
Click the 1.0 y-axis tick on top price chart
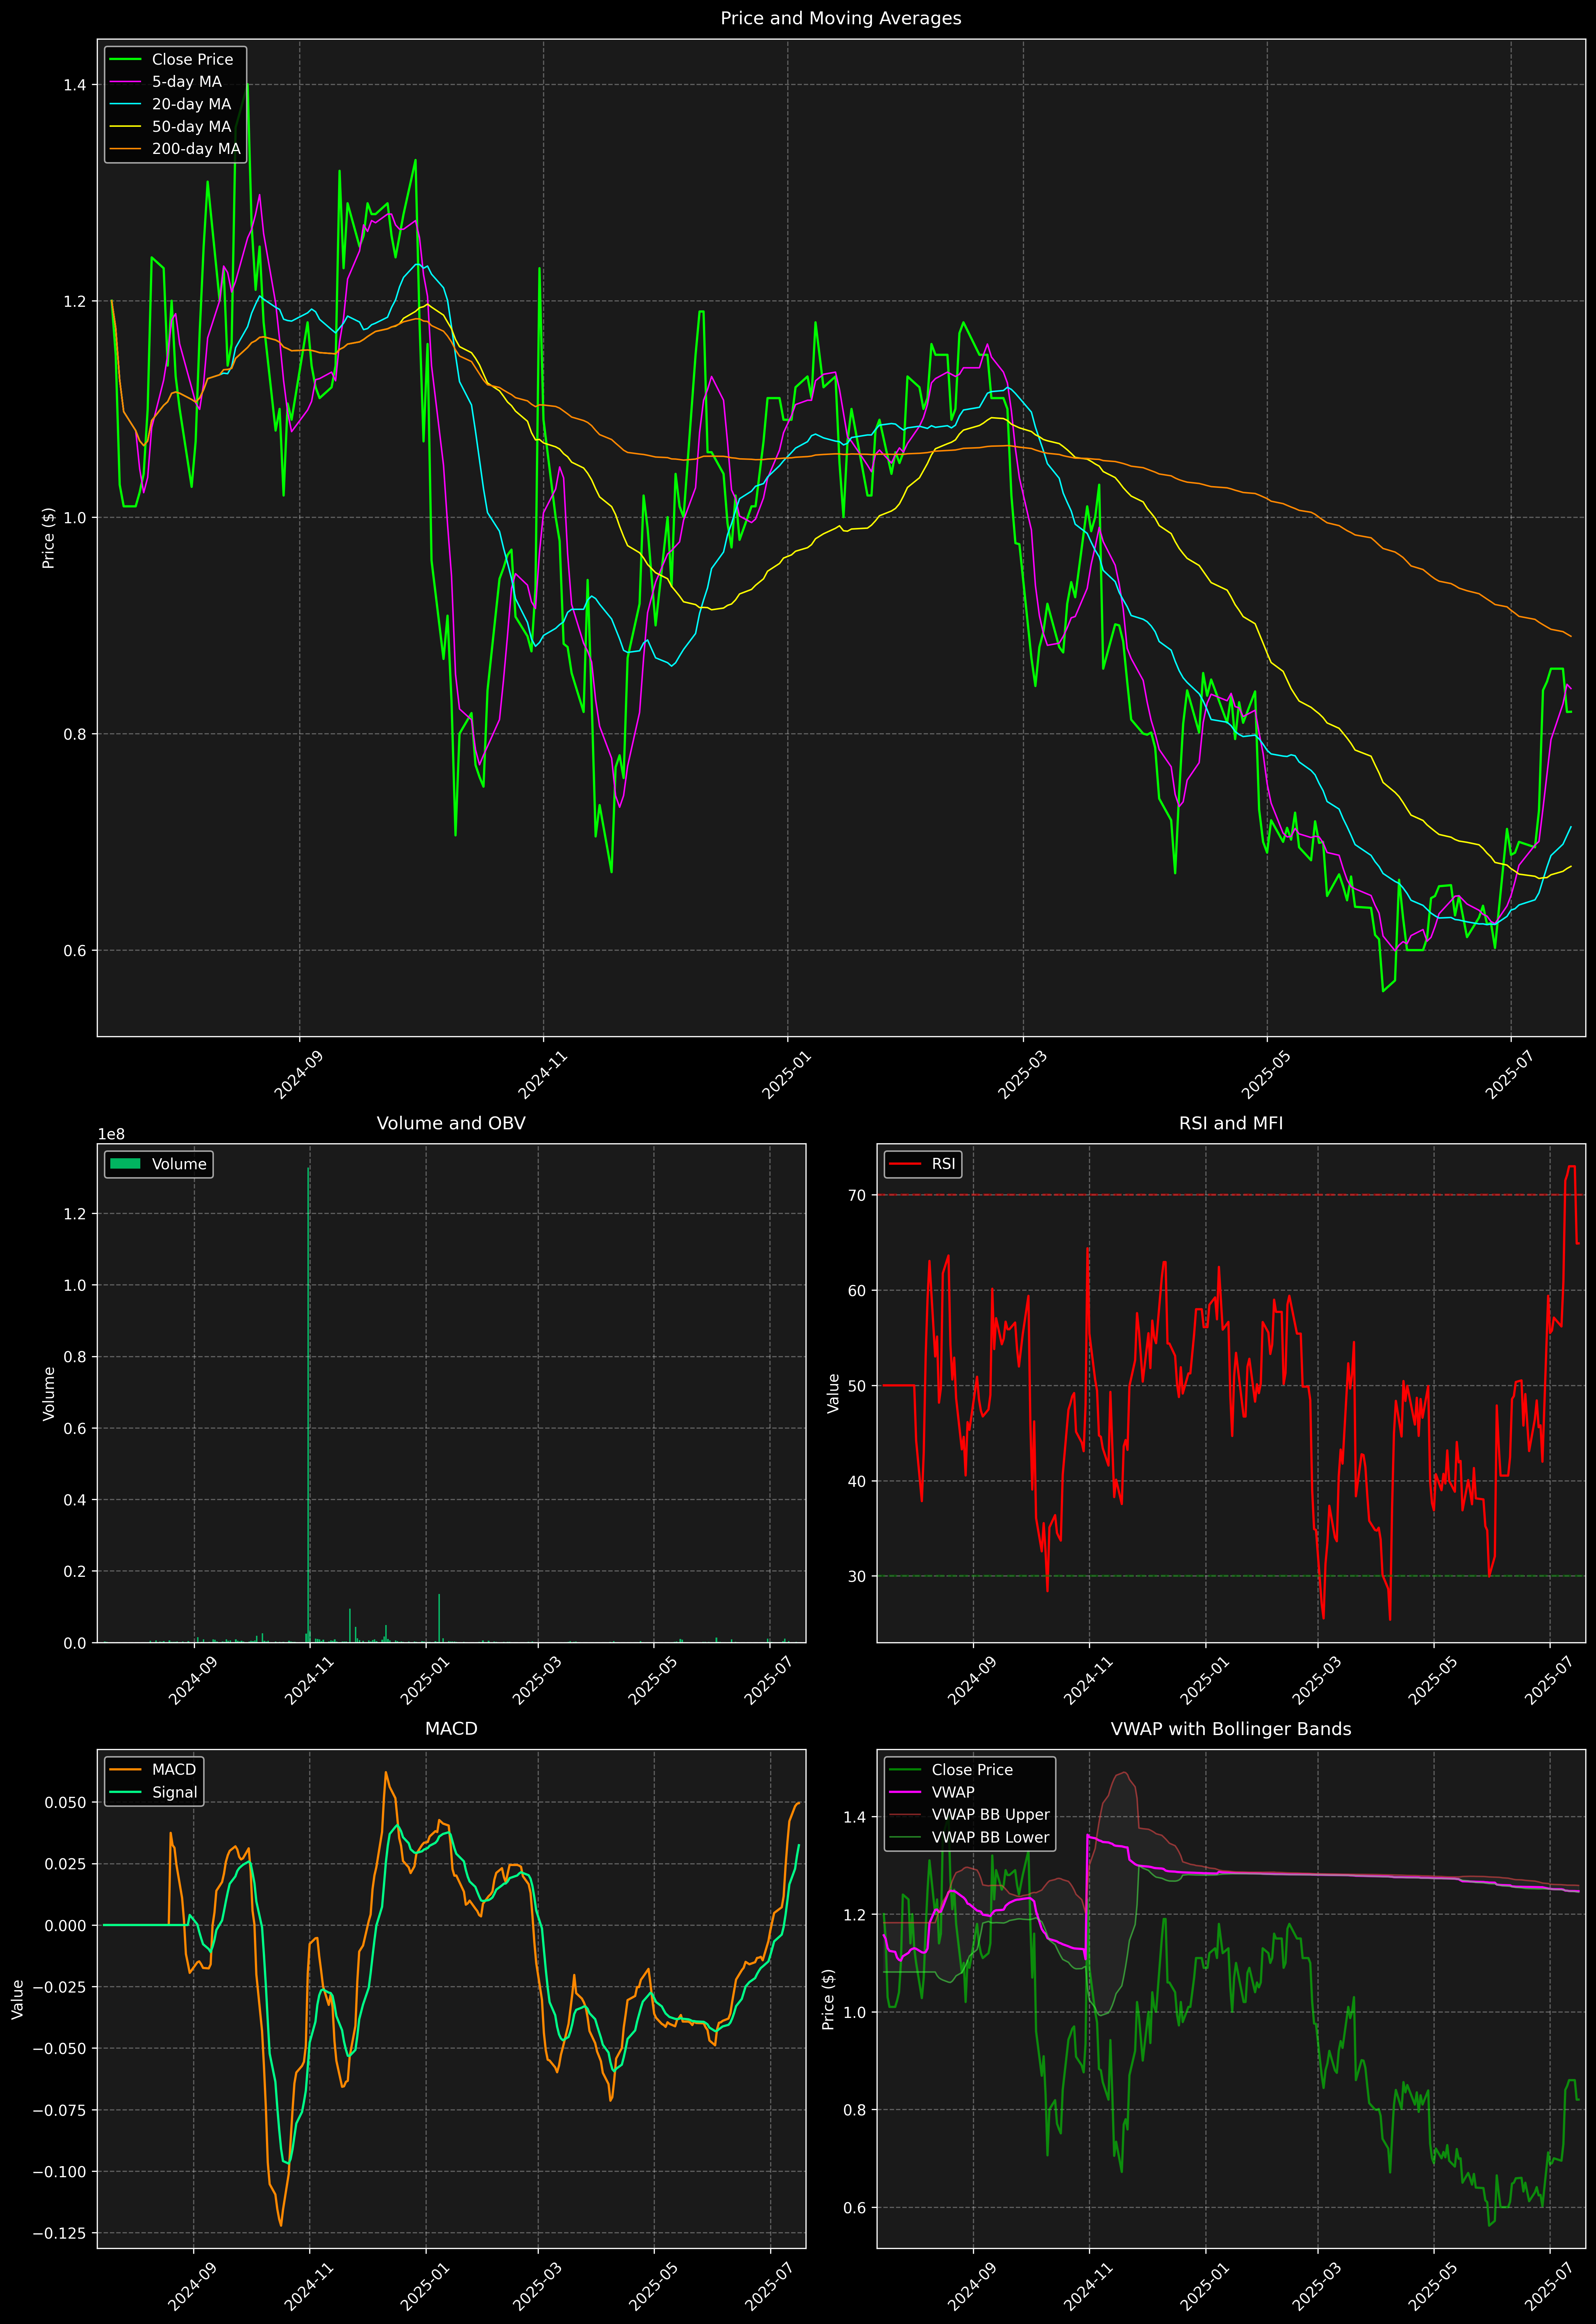click(x=75, y=518)
